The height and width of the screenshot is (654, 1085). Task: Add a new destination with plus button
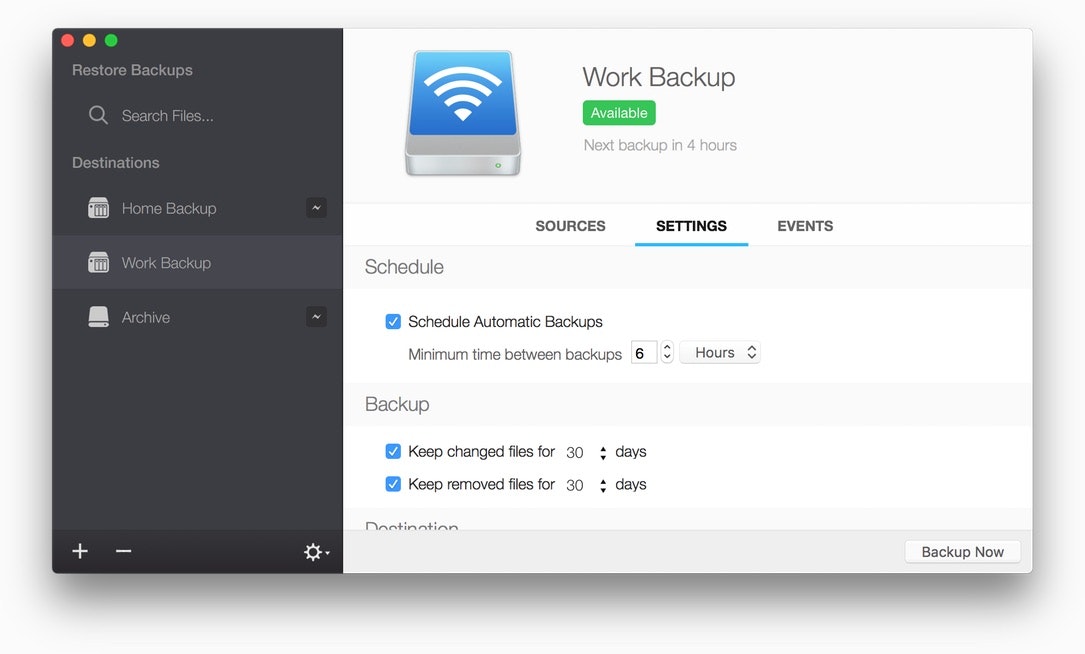[x=80, y=551]
